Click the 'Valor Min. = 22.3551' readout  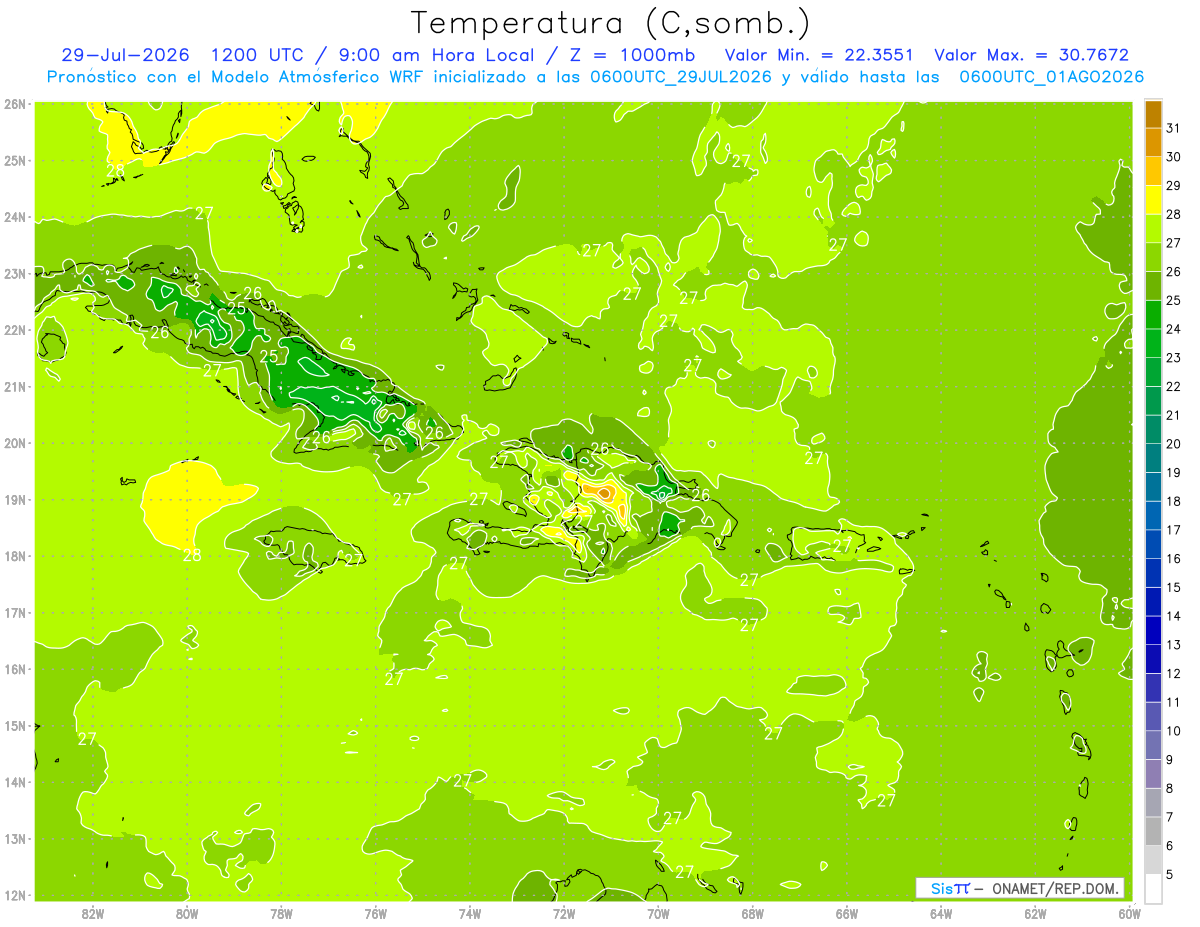pyautogui.click(x=819, y=55)
